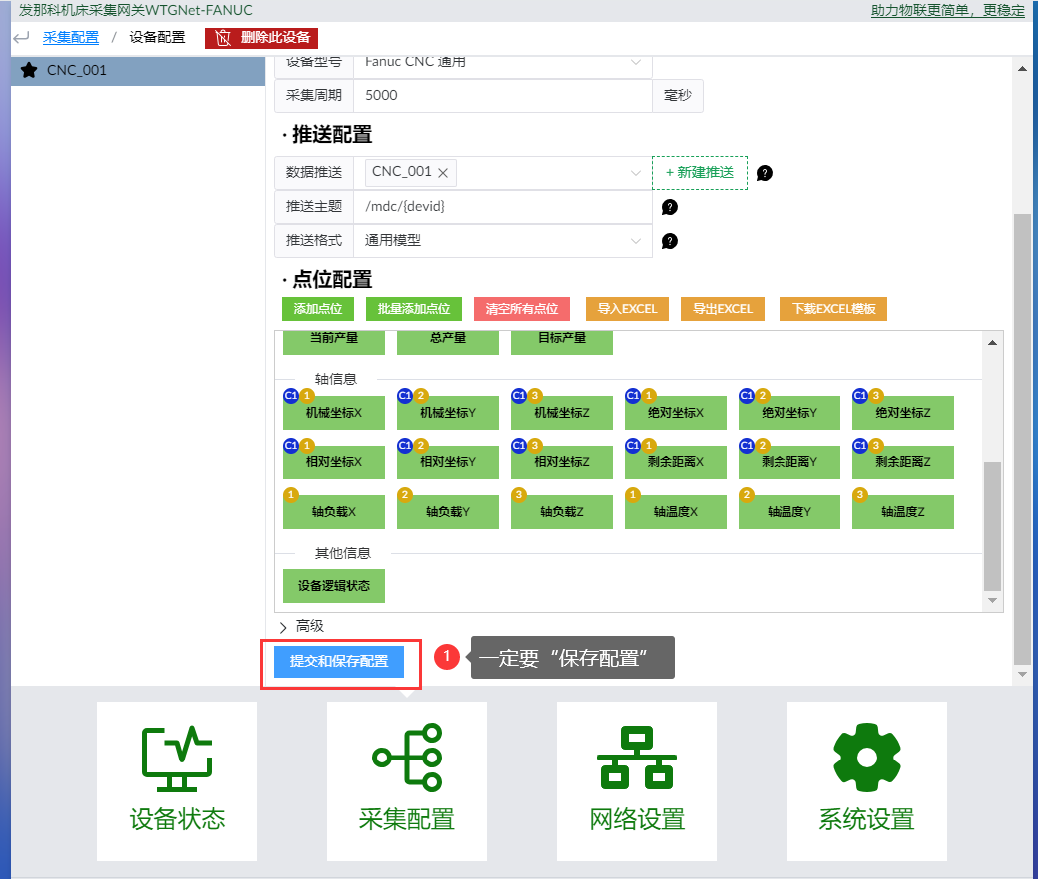Image resolution: width=1038 pixels, height=879 pixels.
Task: Select 机械坐标X point tile
Action: pyautogui.click(x=334, y=413)
